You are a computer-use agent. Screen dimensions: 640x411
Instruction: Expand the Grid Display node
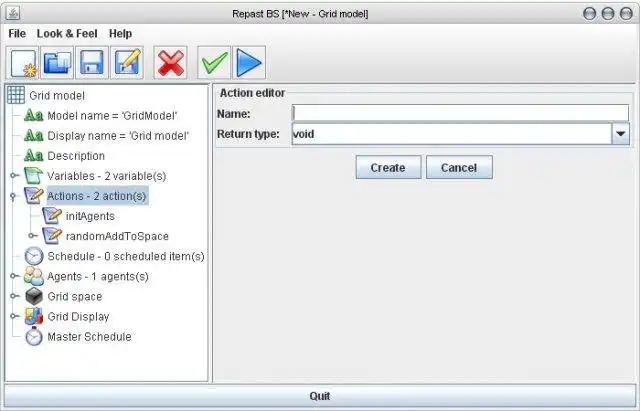(14, 316)
